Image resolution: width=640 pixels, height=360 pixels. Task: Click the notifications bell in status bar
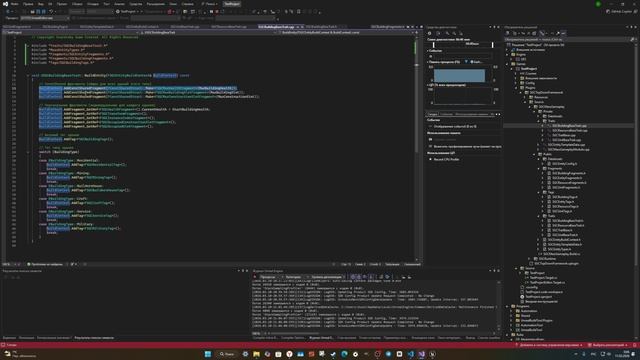coord(635,345)
